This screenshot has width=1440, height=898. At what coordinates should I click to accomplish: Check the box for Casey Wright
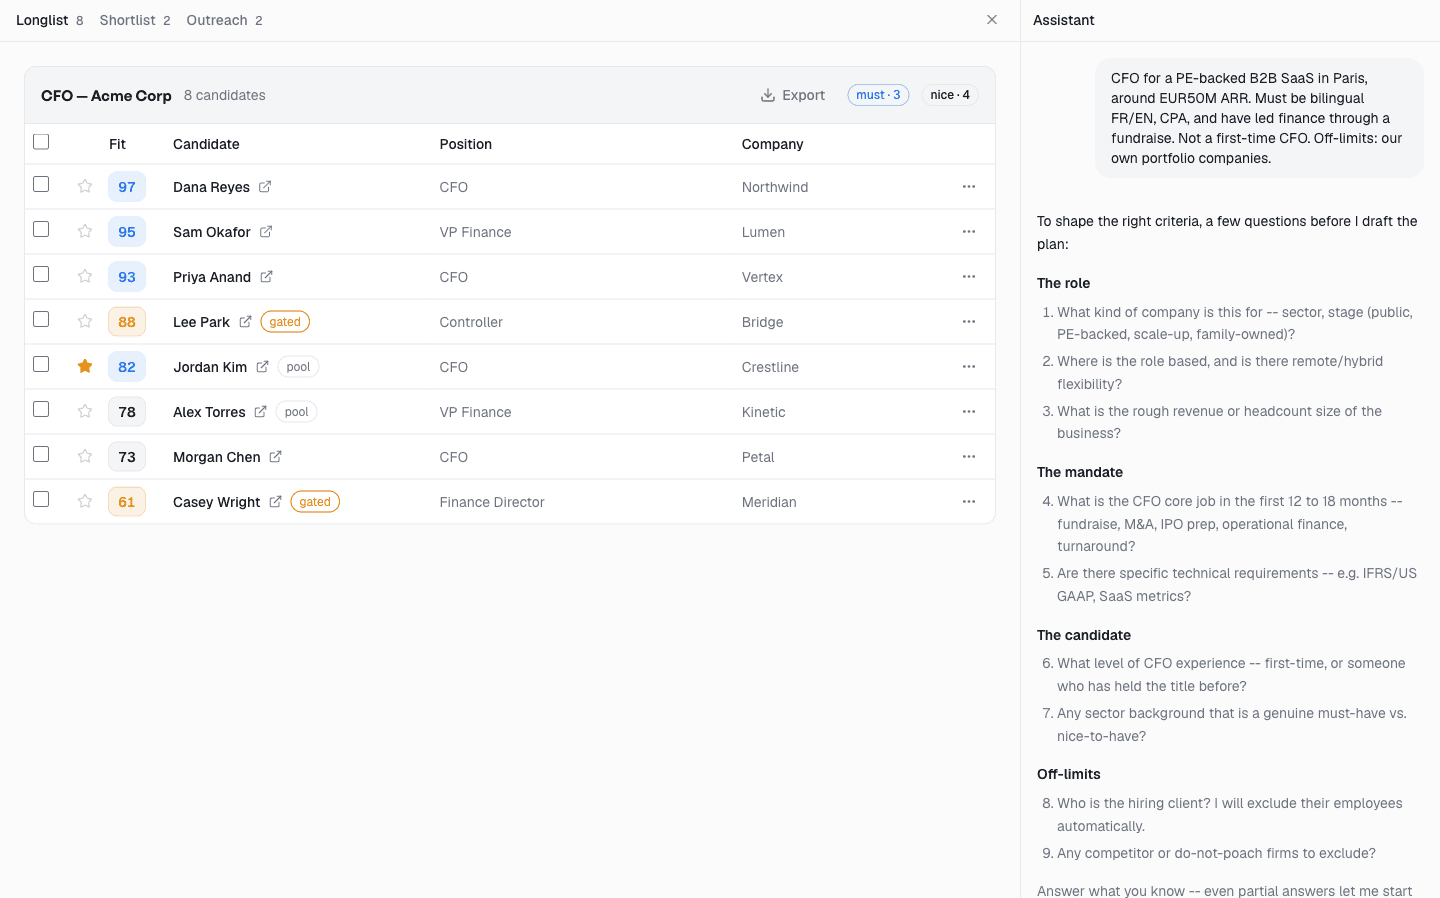(41, 499)
